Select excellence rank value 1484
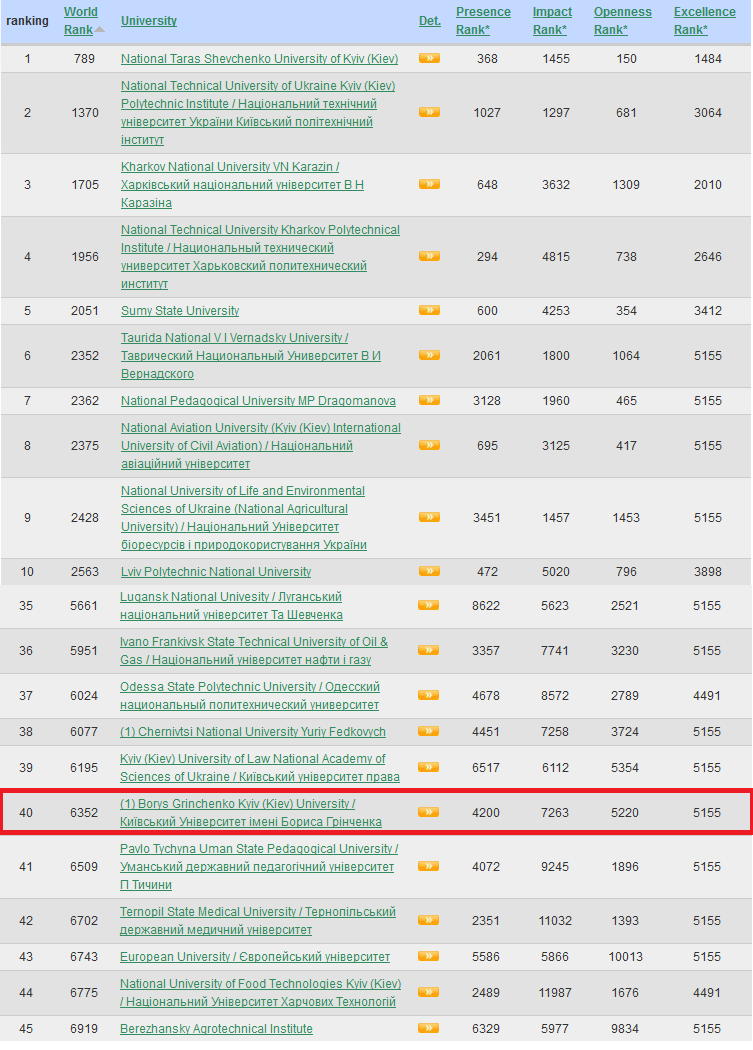This screenshot has height=1050, width=753. (708, 59)
